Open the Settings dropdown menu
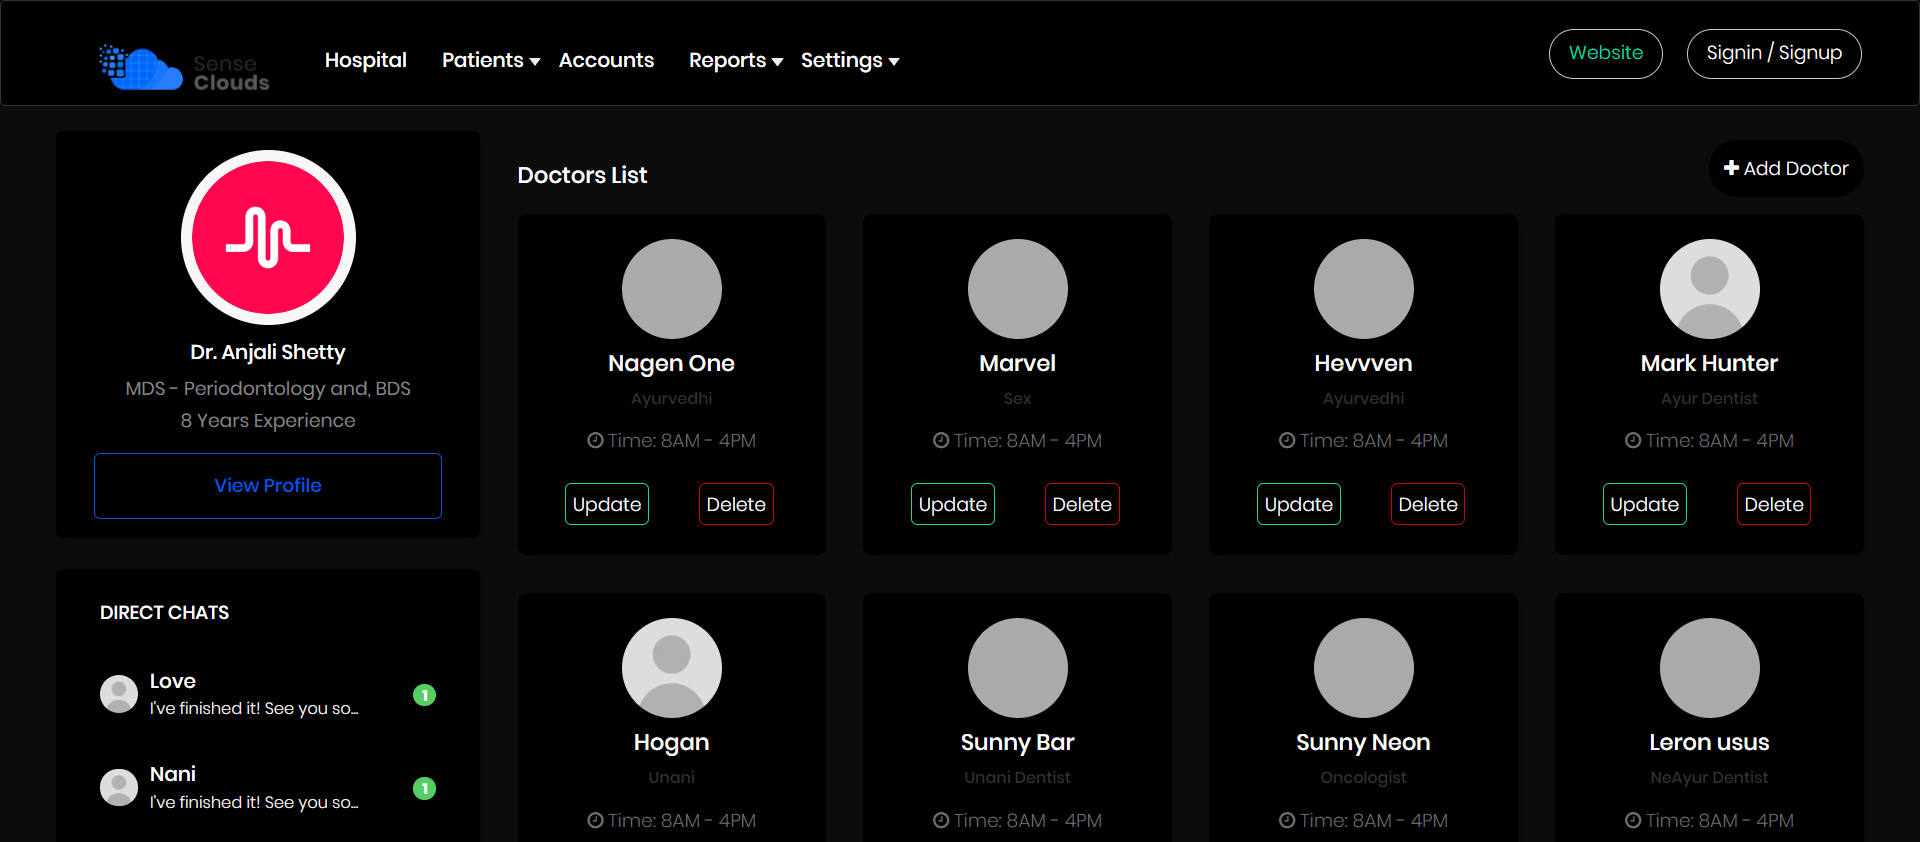 click(850, 60)
